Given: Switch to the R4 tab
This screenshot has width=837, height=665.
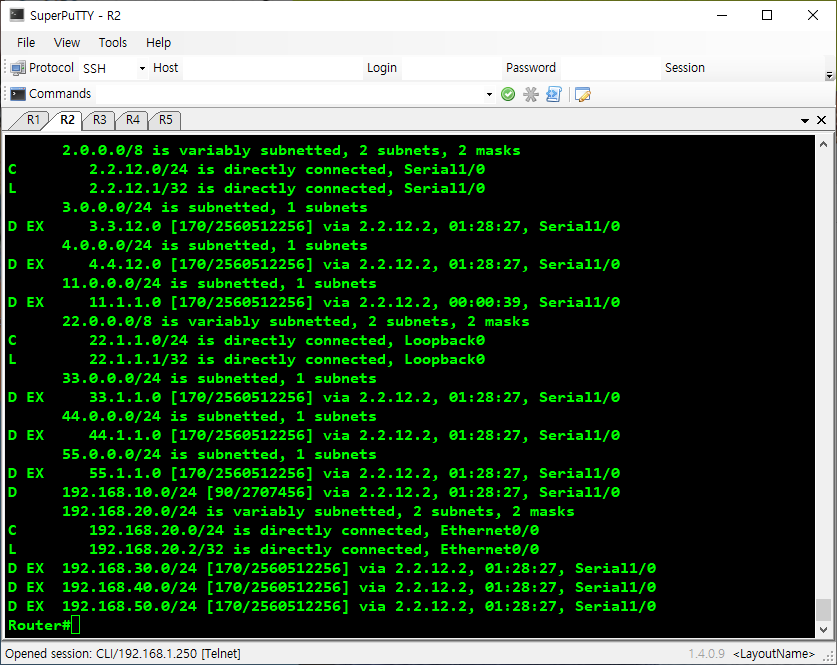Looking at the screenshot, I should pos(133,120).
